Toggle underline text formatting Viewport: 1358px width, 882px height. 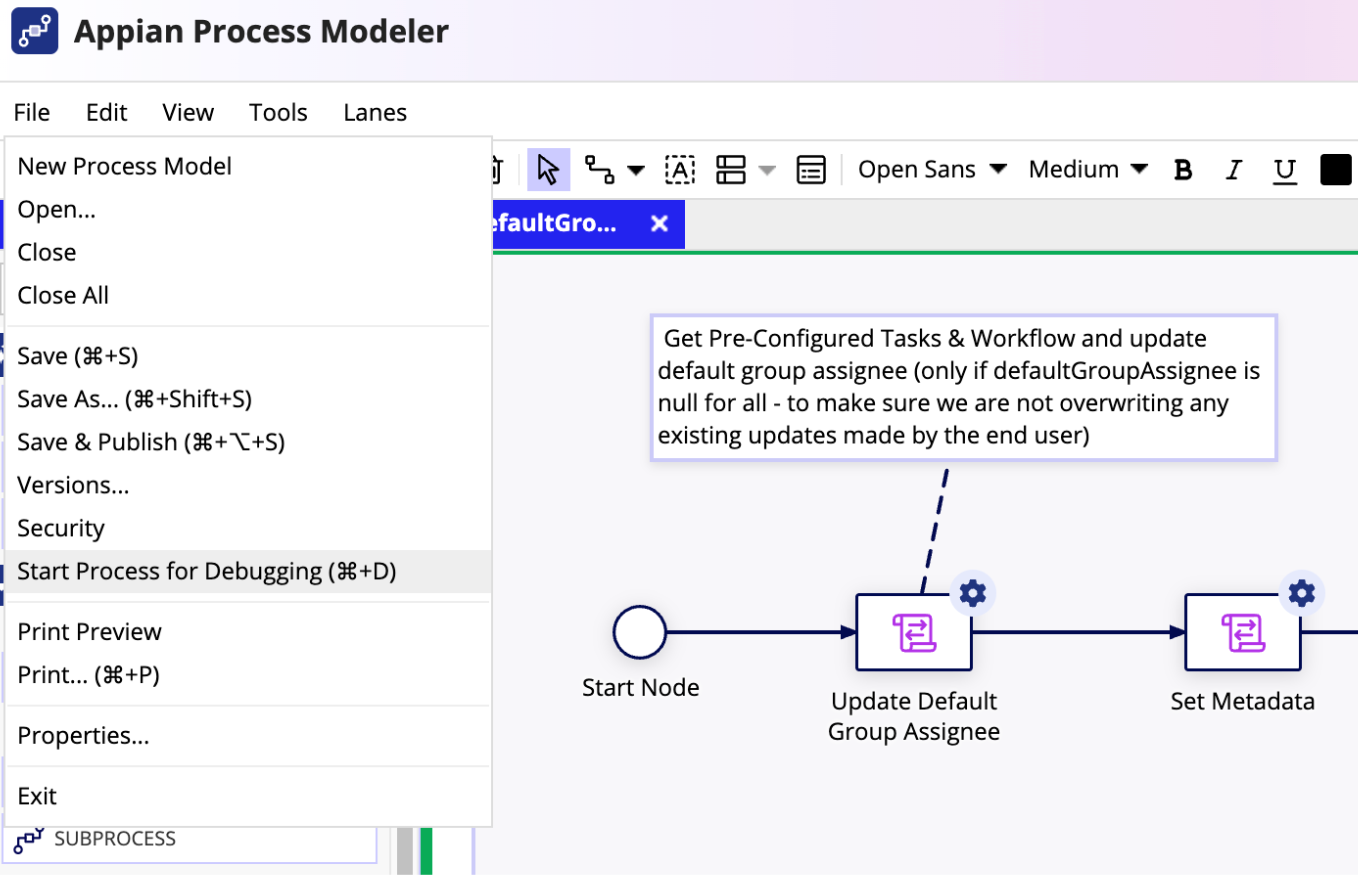[x=1285, y=171]
